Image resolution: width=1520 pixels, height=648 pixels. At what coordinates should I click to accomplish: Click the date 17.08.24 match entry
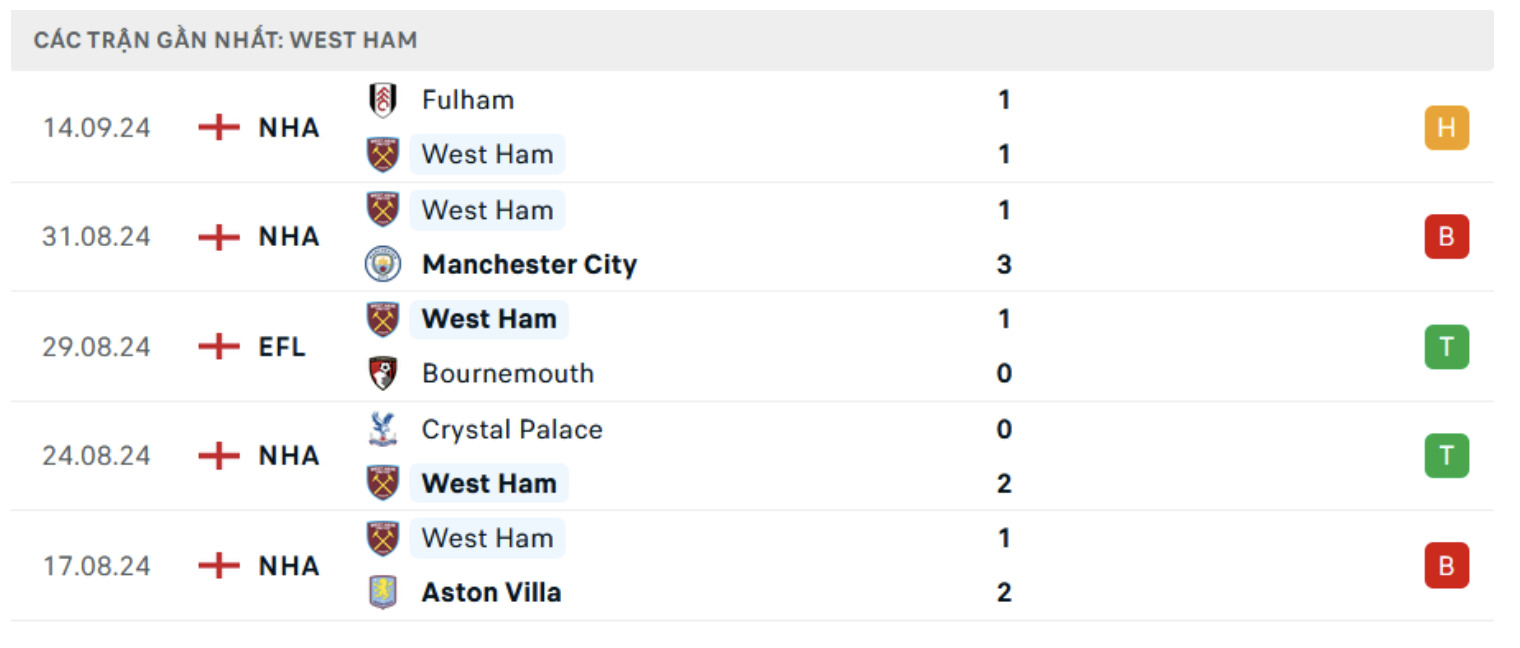coord(96,567)
